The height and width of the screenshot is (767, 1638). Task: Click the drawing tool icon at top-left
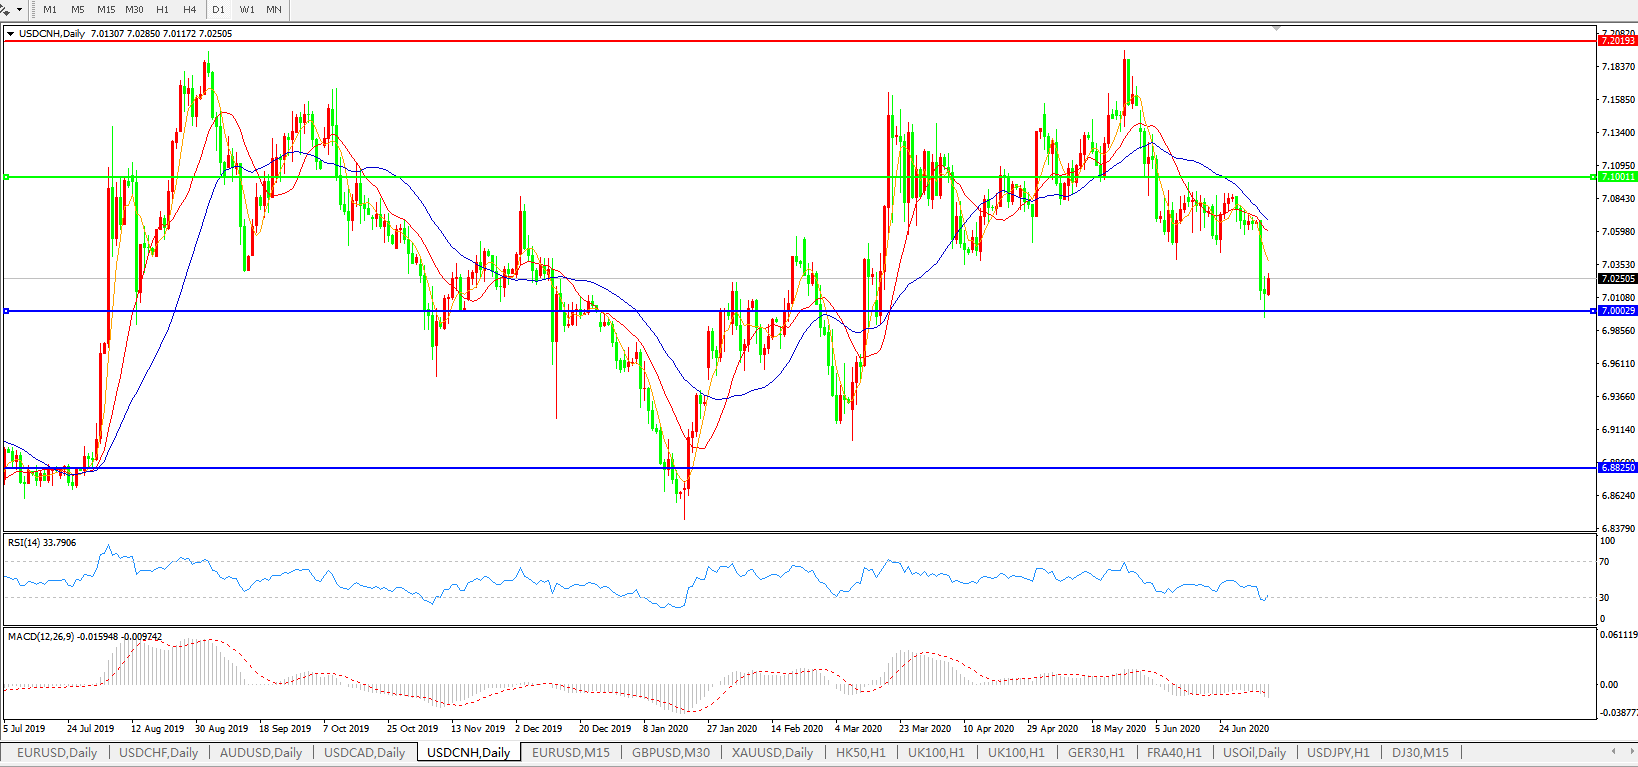coord(6,9)
